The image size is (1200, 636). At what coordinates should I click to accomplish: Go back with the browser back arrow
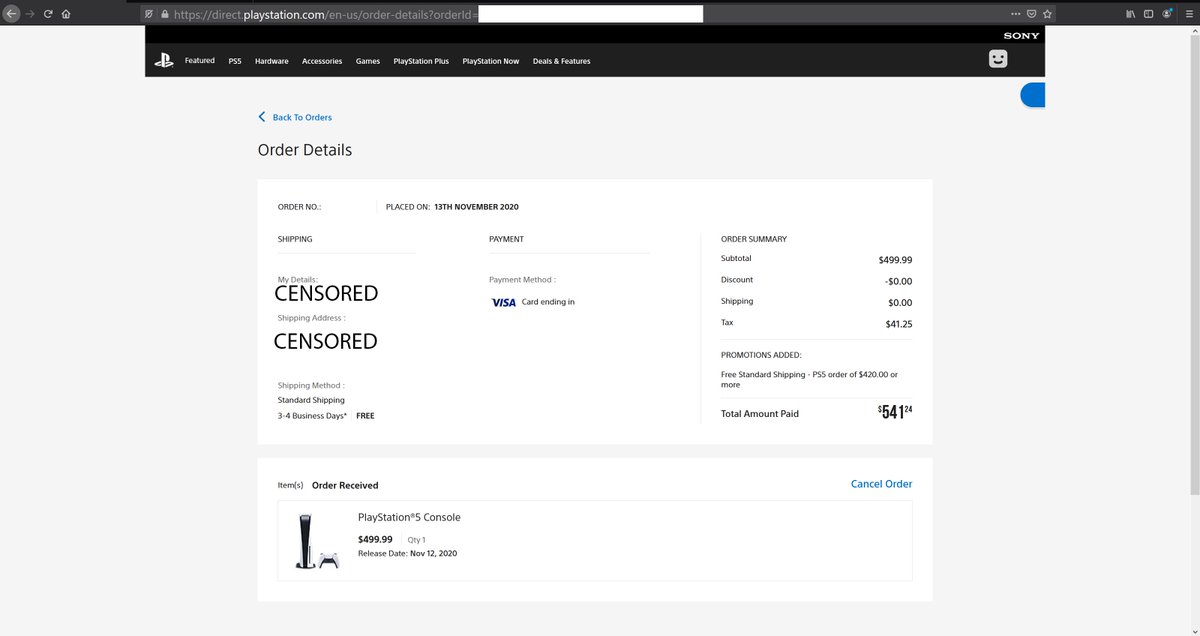point(11,14)
